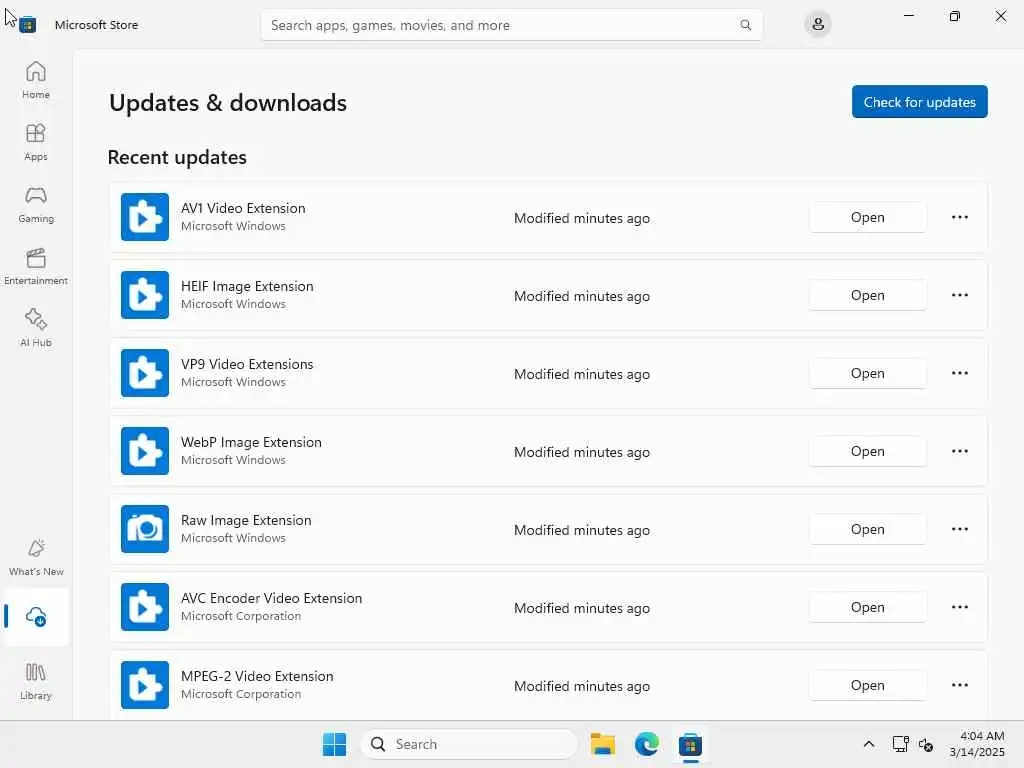Click the Microsoft Store taskbar icon

(690, 744)
